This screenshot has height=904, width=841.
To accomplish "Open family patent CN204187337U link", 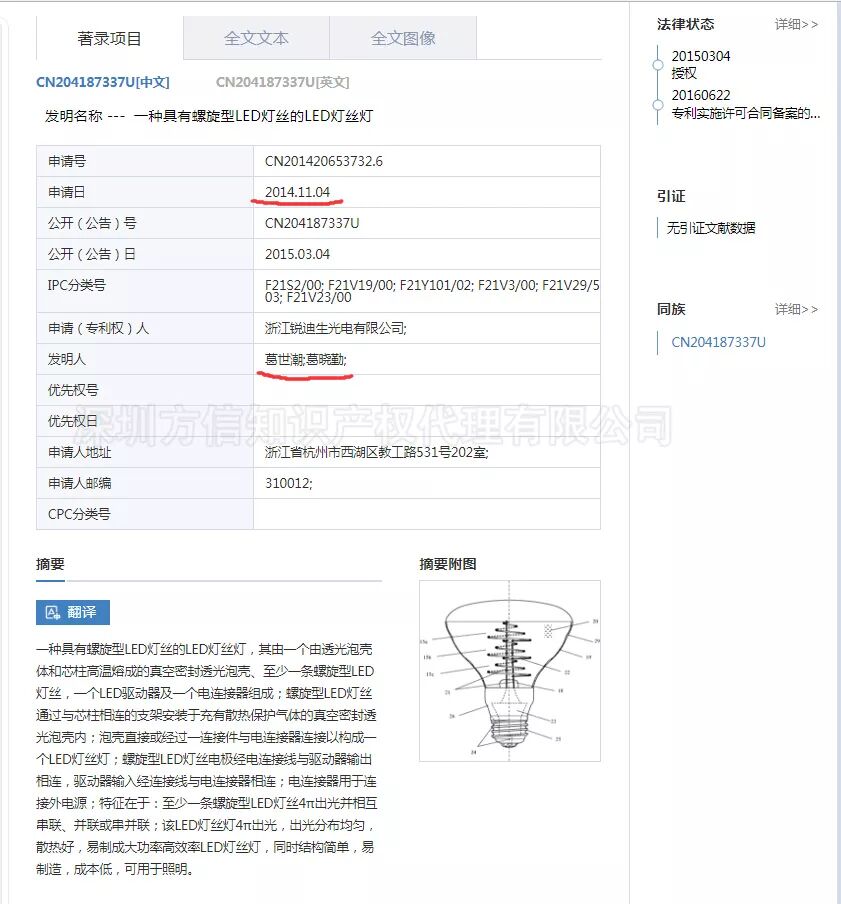I will pos(718,342).
